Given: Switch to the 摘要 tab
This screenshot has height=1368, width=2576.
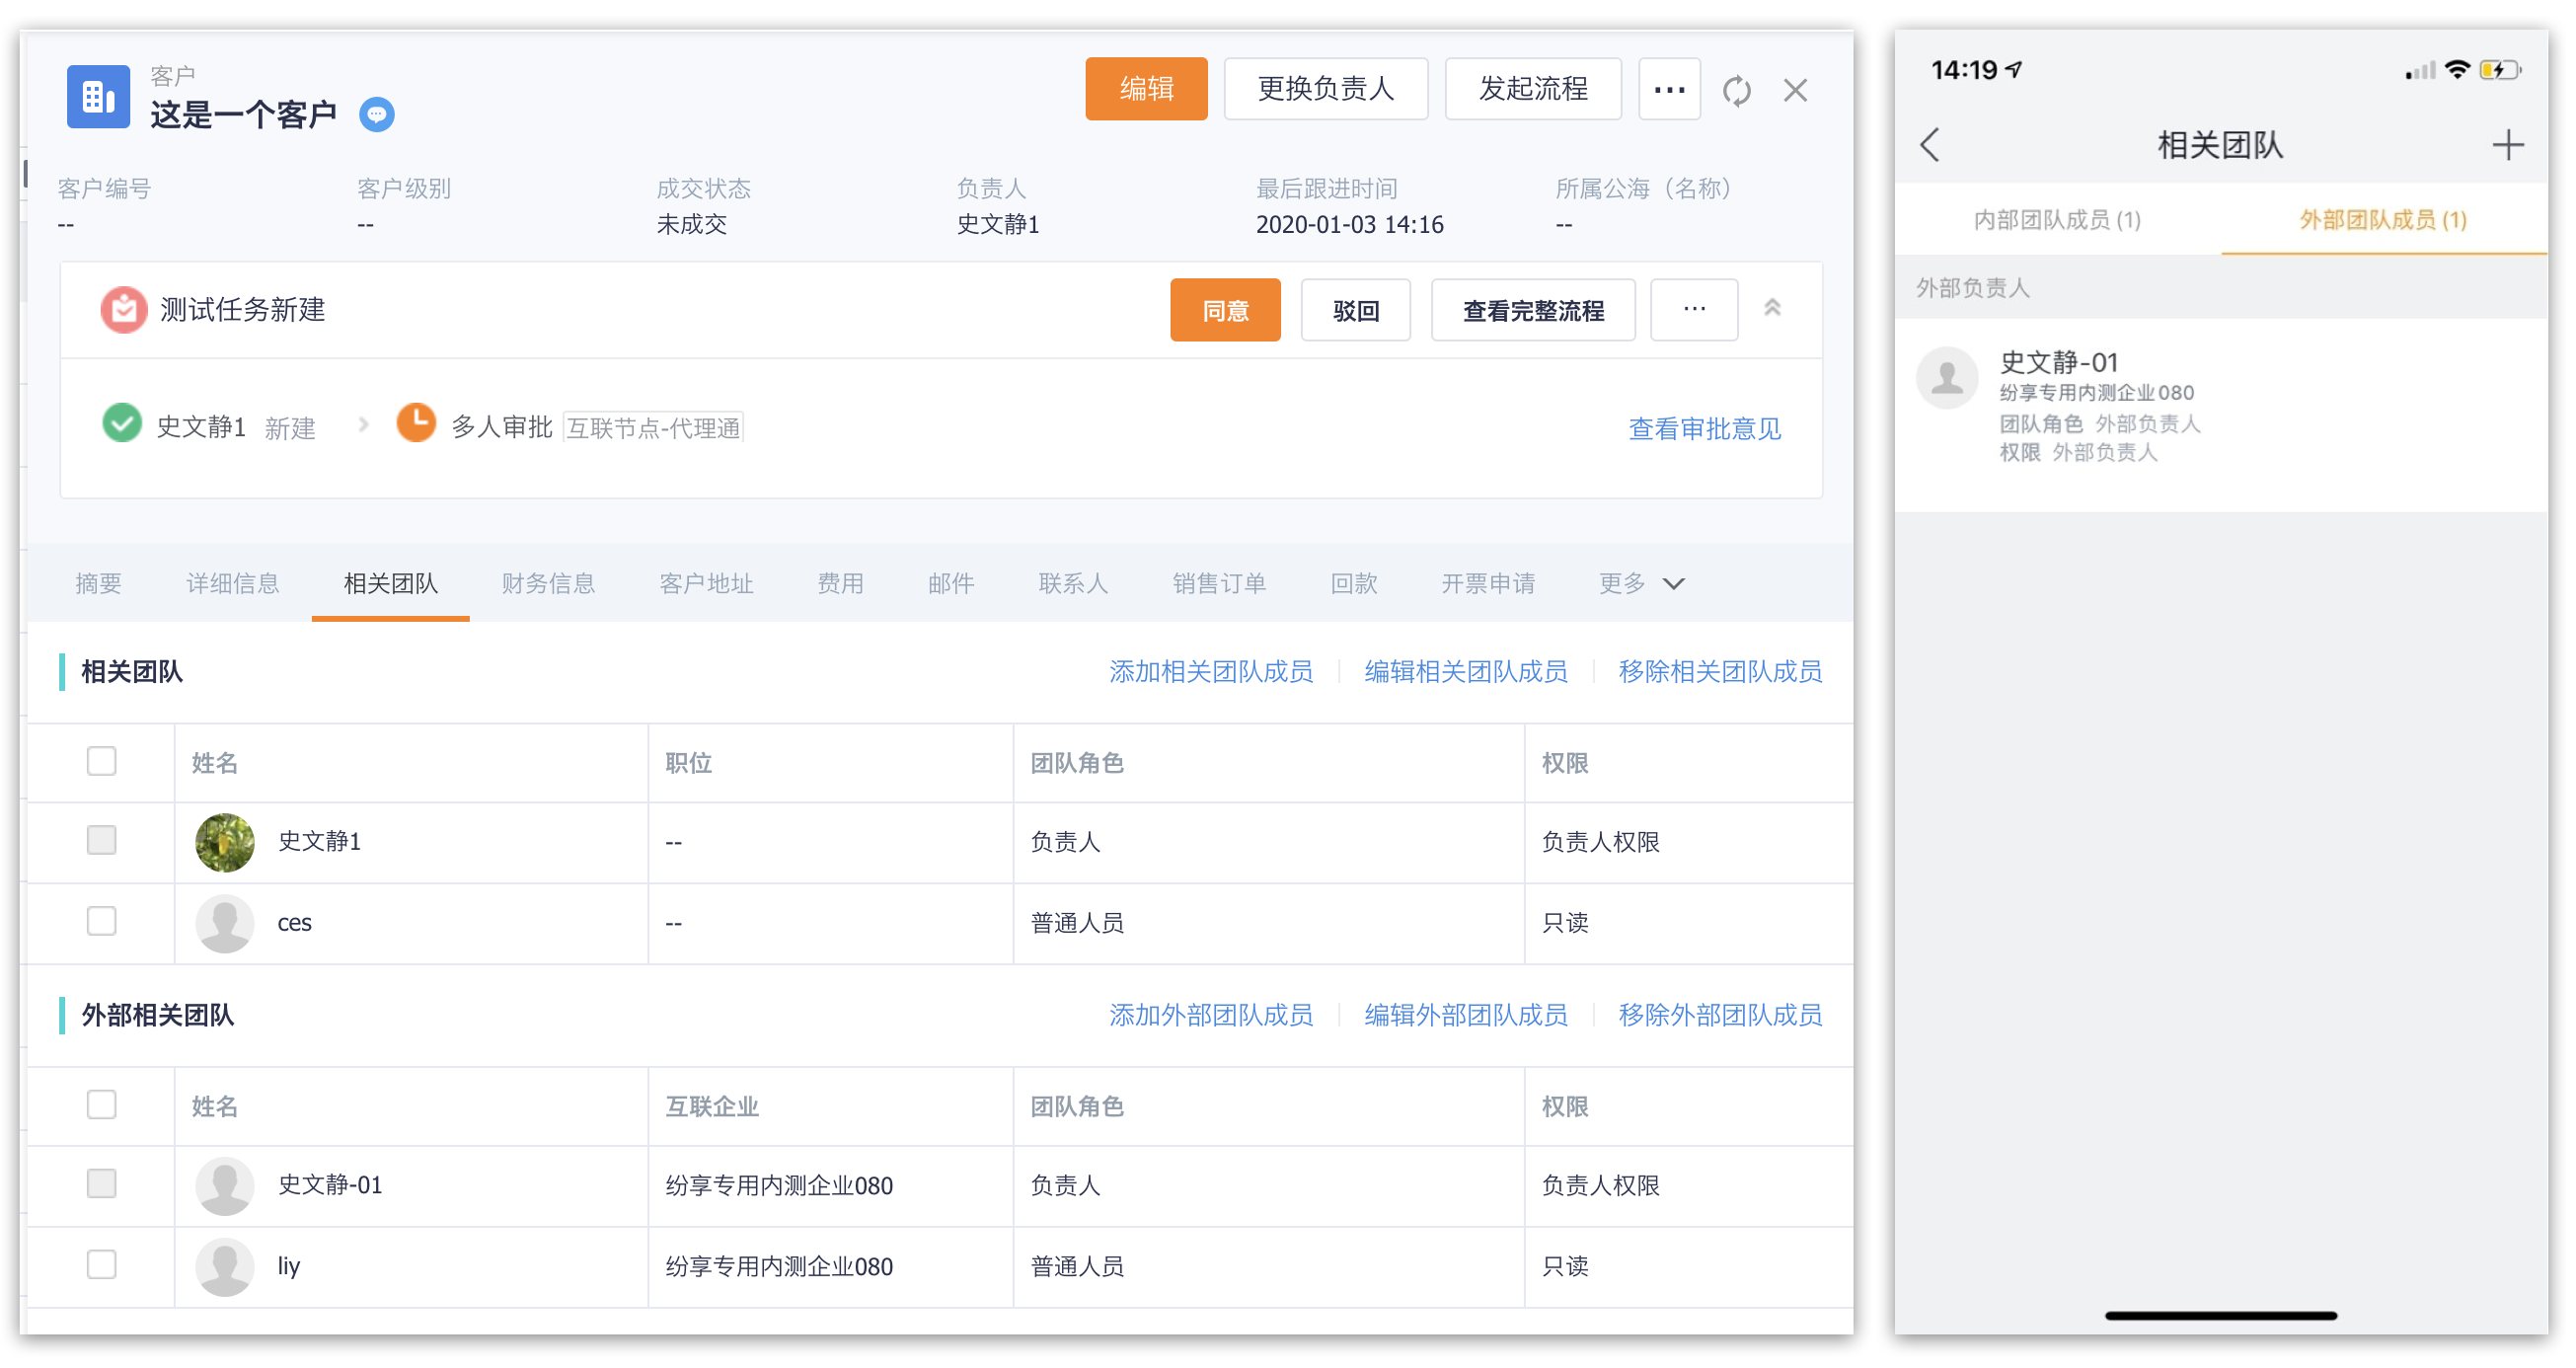Looking at the screenshot, I should pos(98,584).
